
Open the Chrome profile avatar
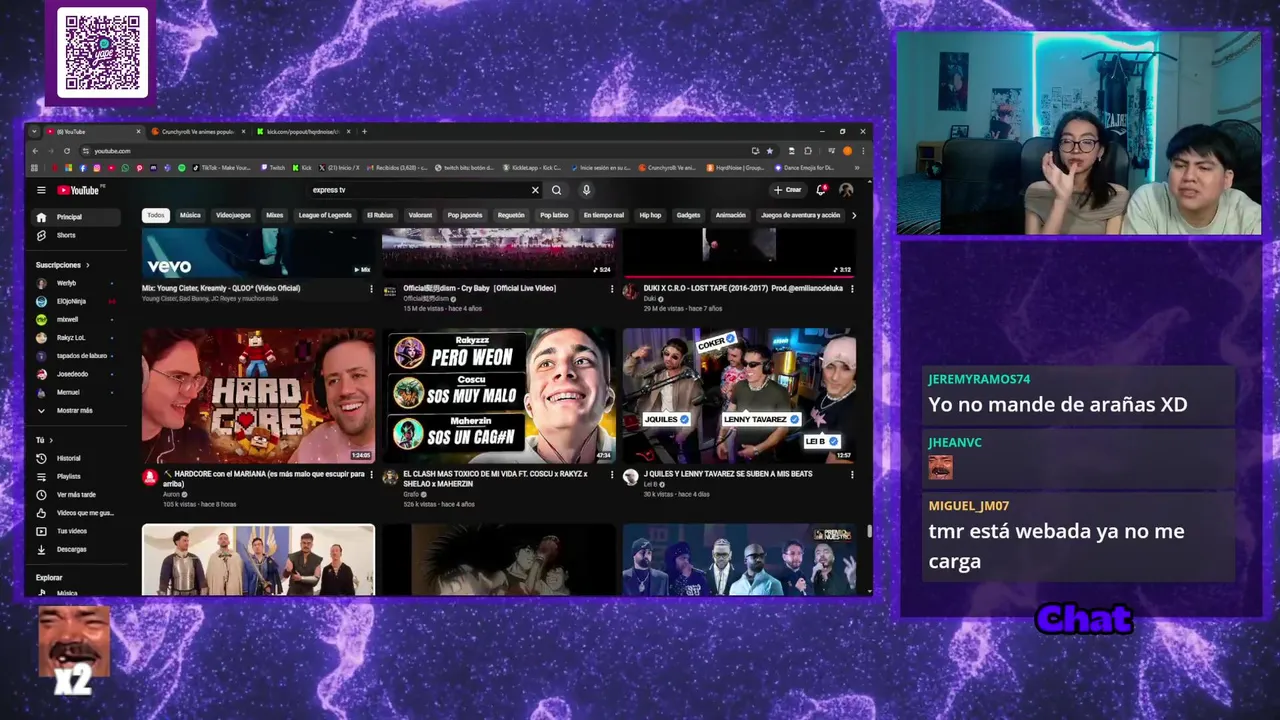(847, 151)
